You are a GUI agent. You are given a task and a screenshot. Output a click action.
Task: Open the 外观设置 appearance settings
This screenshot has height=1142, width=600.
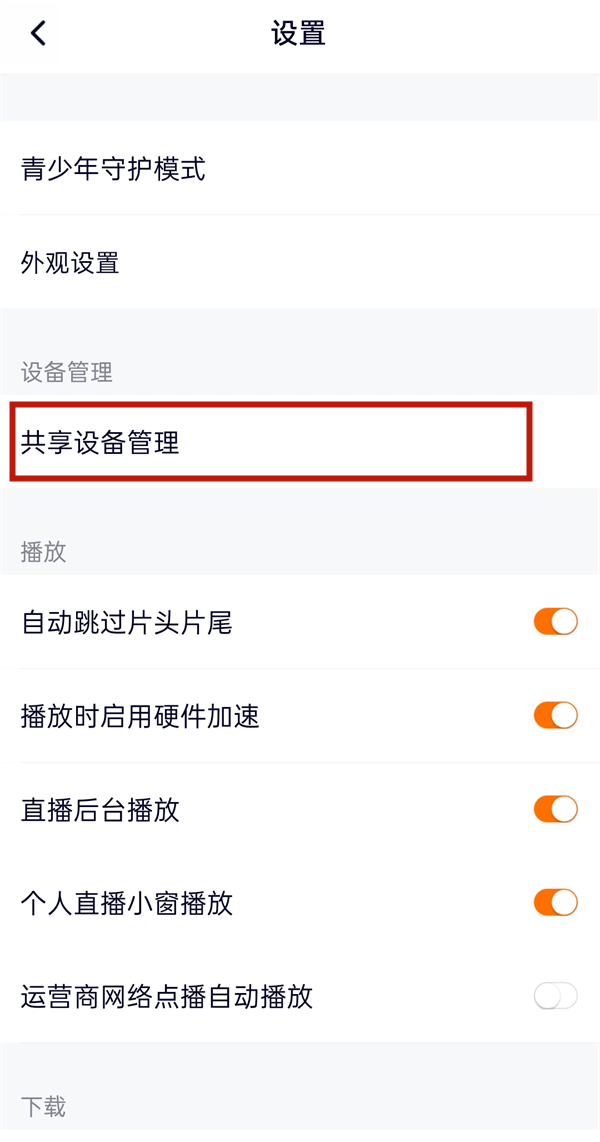point(70,264)
